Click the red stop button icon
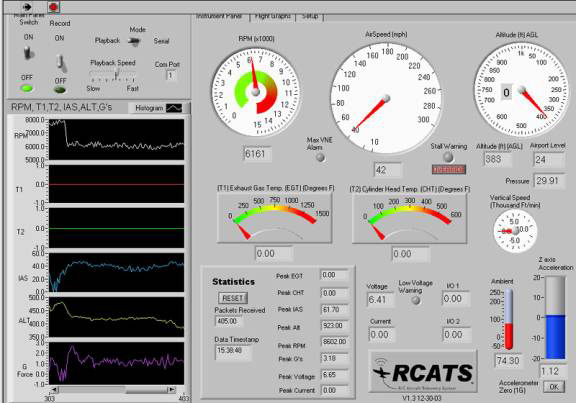Screen dimensions: 576x403 (54, 7)
